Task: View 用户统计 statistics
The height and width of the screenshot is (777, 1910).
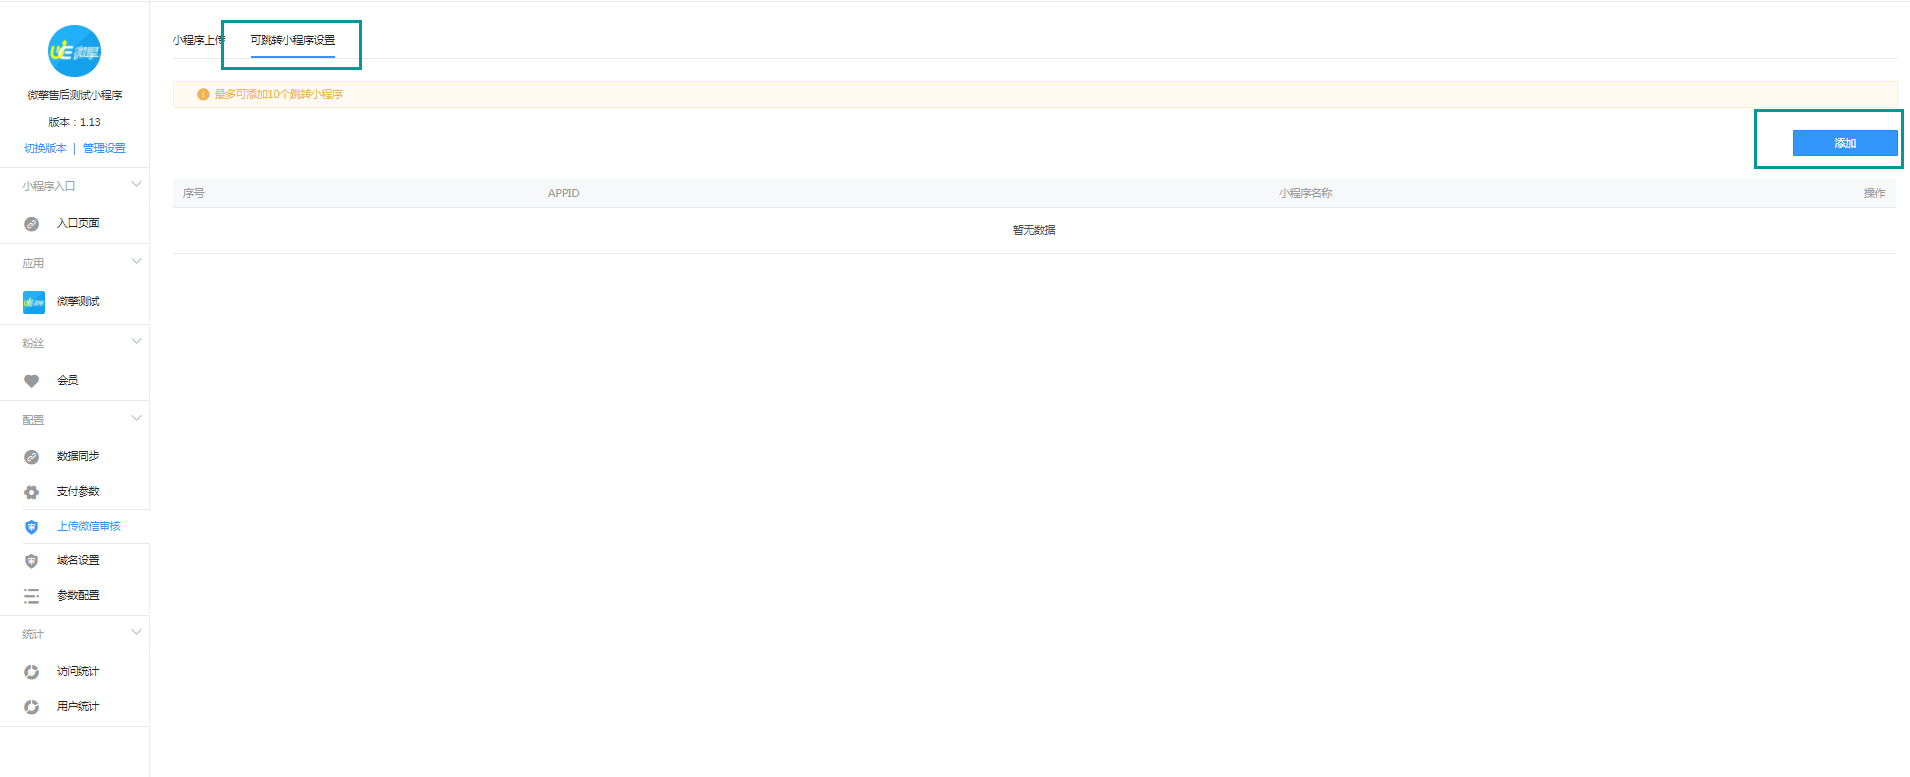Action: (78, 706)
